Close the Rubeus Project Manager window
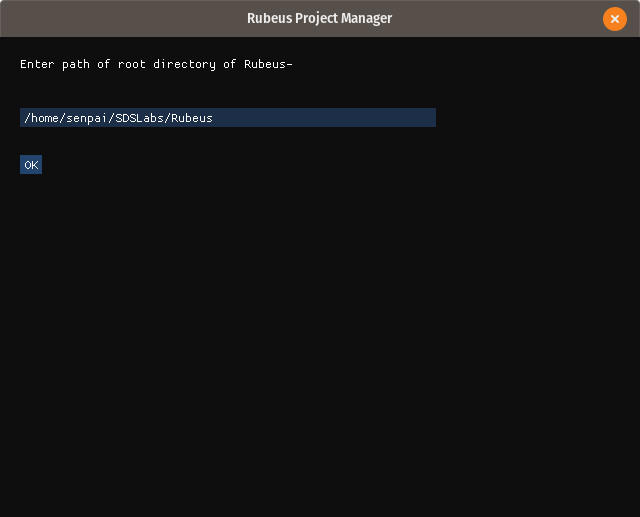The height and width of the screenshot is (517, 640). point(615,19)
